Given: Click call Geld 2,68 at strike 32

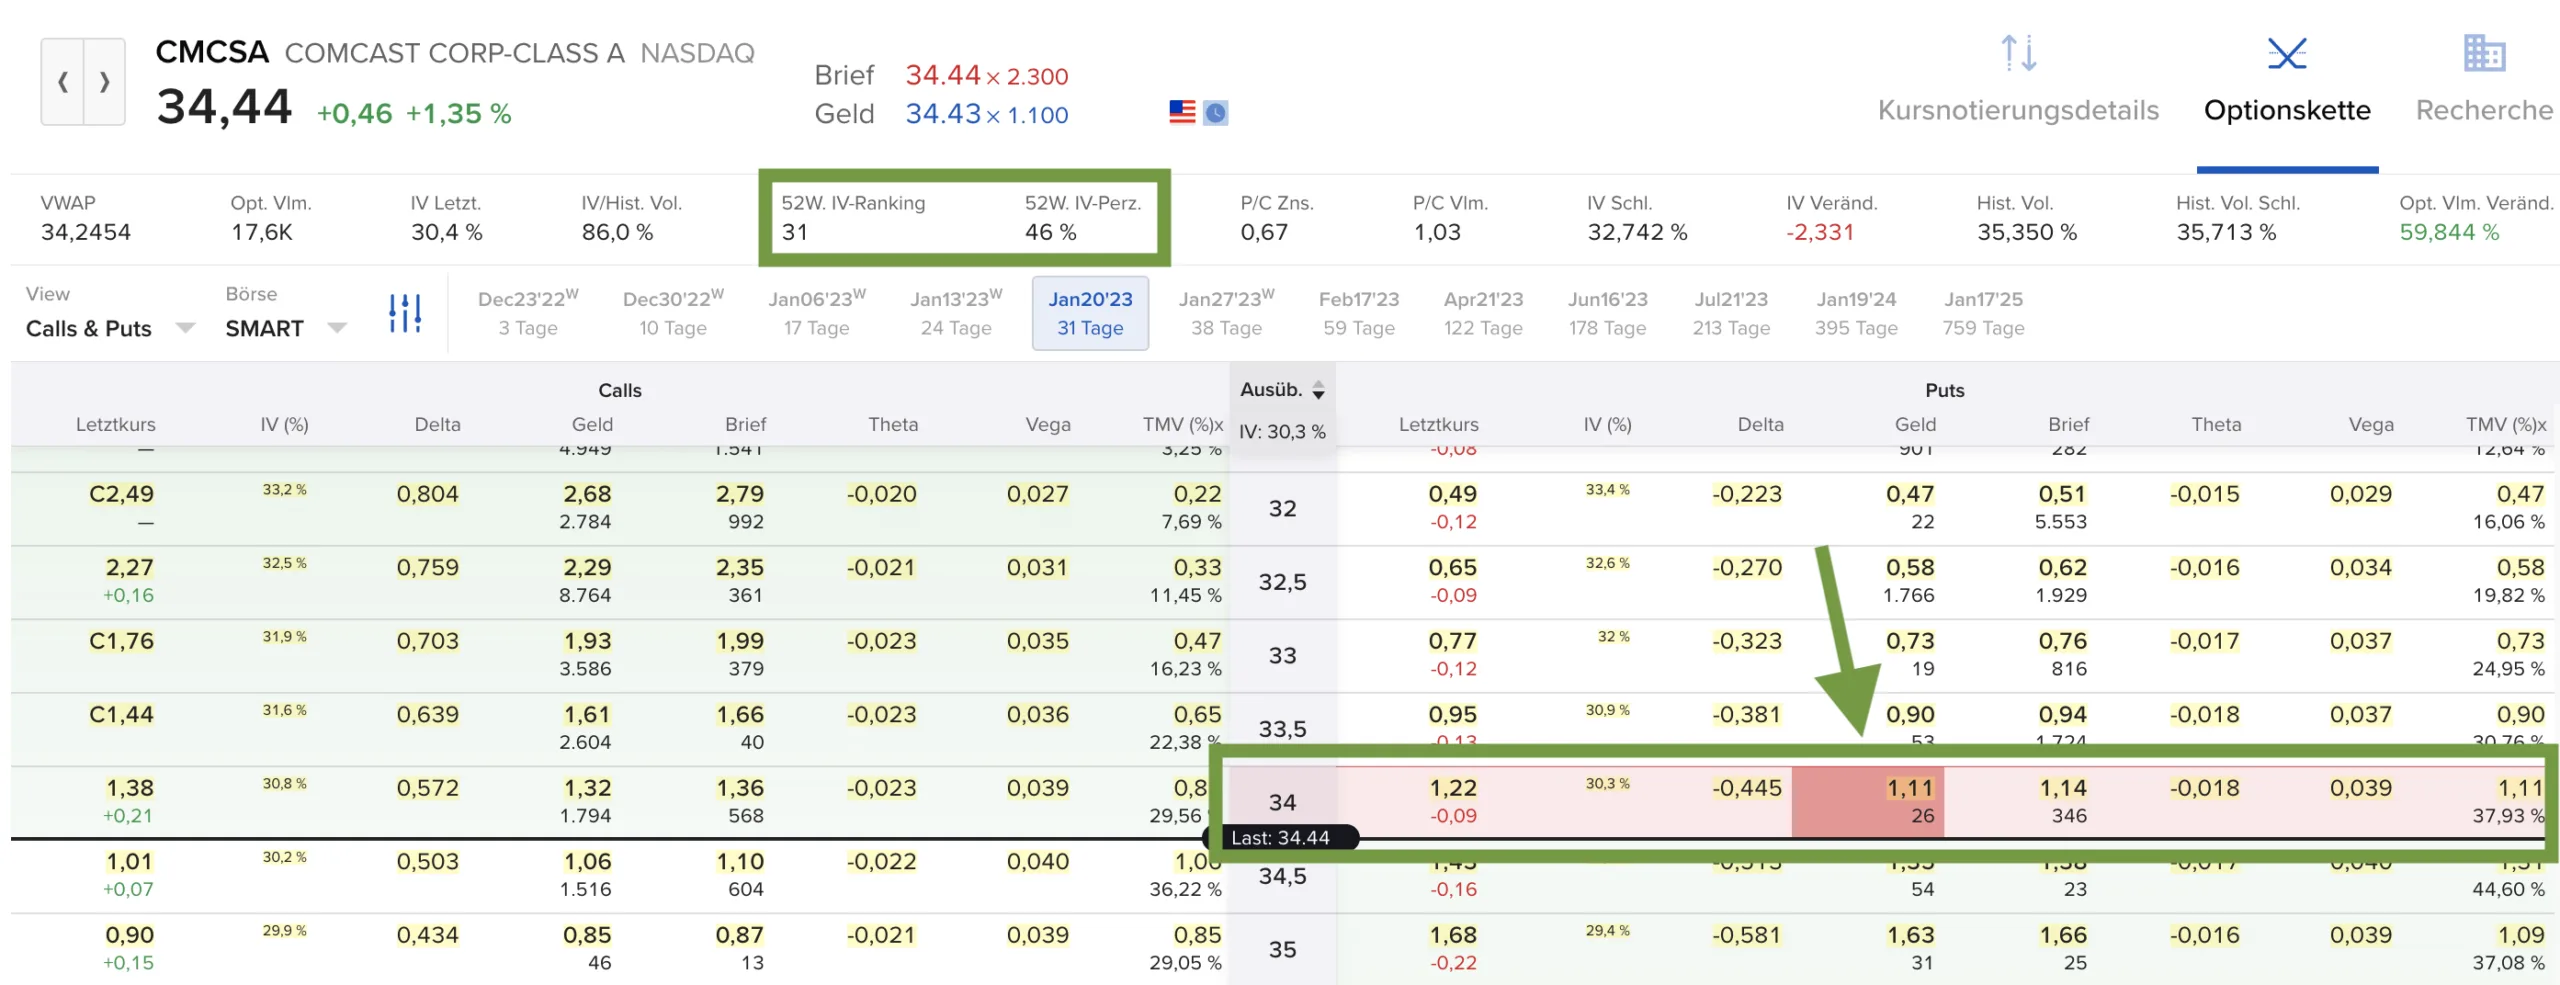Looking at the screenshot, I should pos(587,494).
